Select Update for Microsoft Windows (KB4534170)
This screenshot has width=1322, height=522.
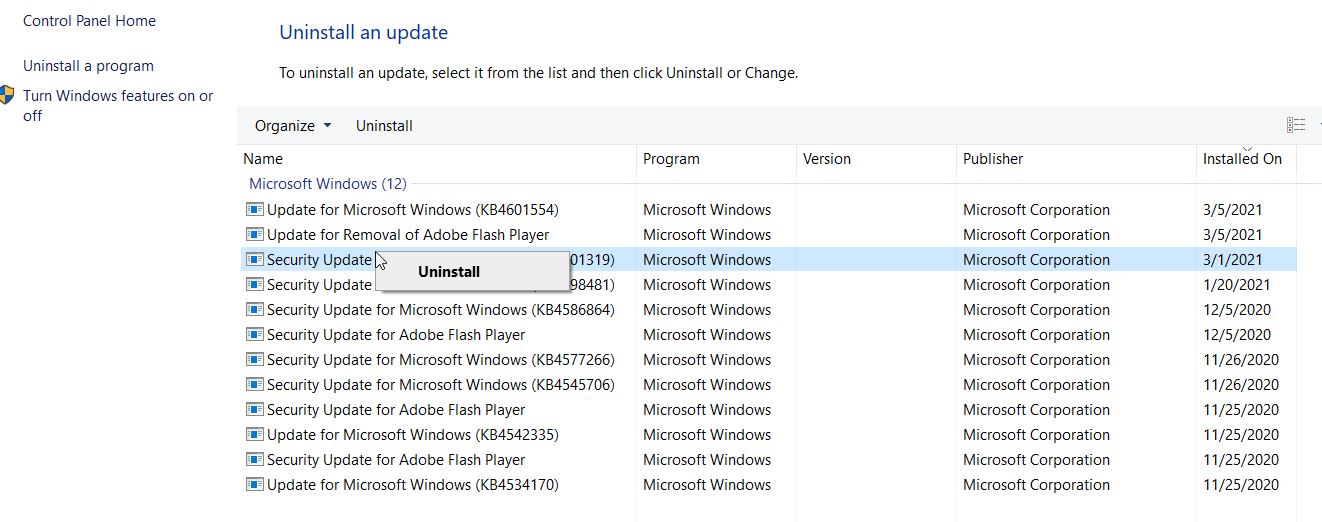412,485
